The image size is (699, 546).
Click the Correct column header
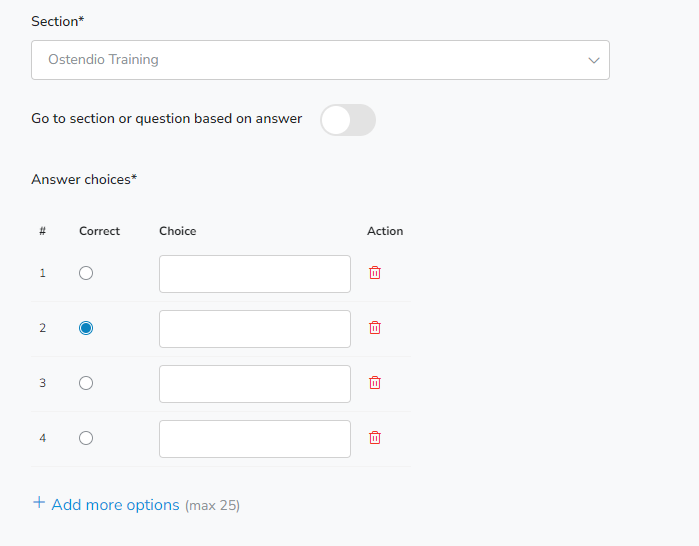pyautogui.click(x=99, y=231)
